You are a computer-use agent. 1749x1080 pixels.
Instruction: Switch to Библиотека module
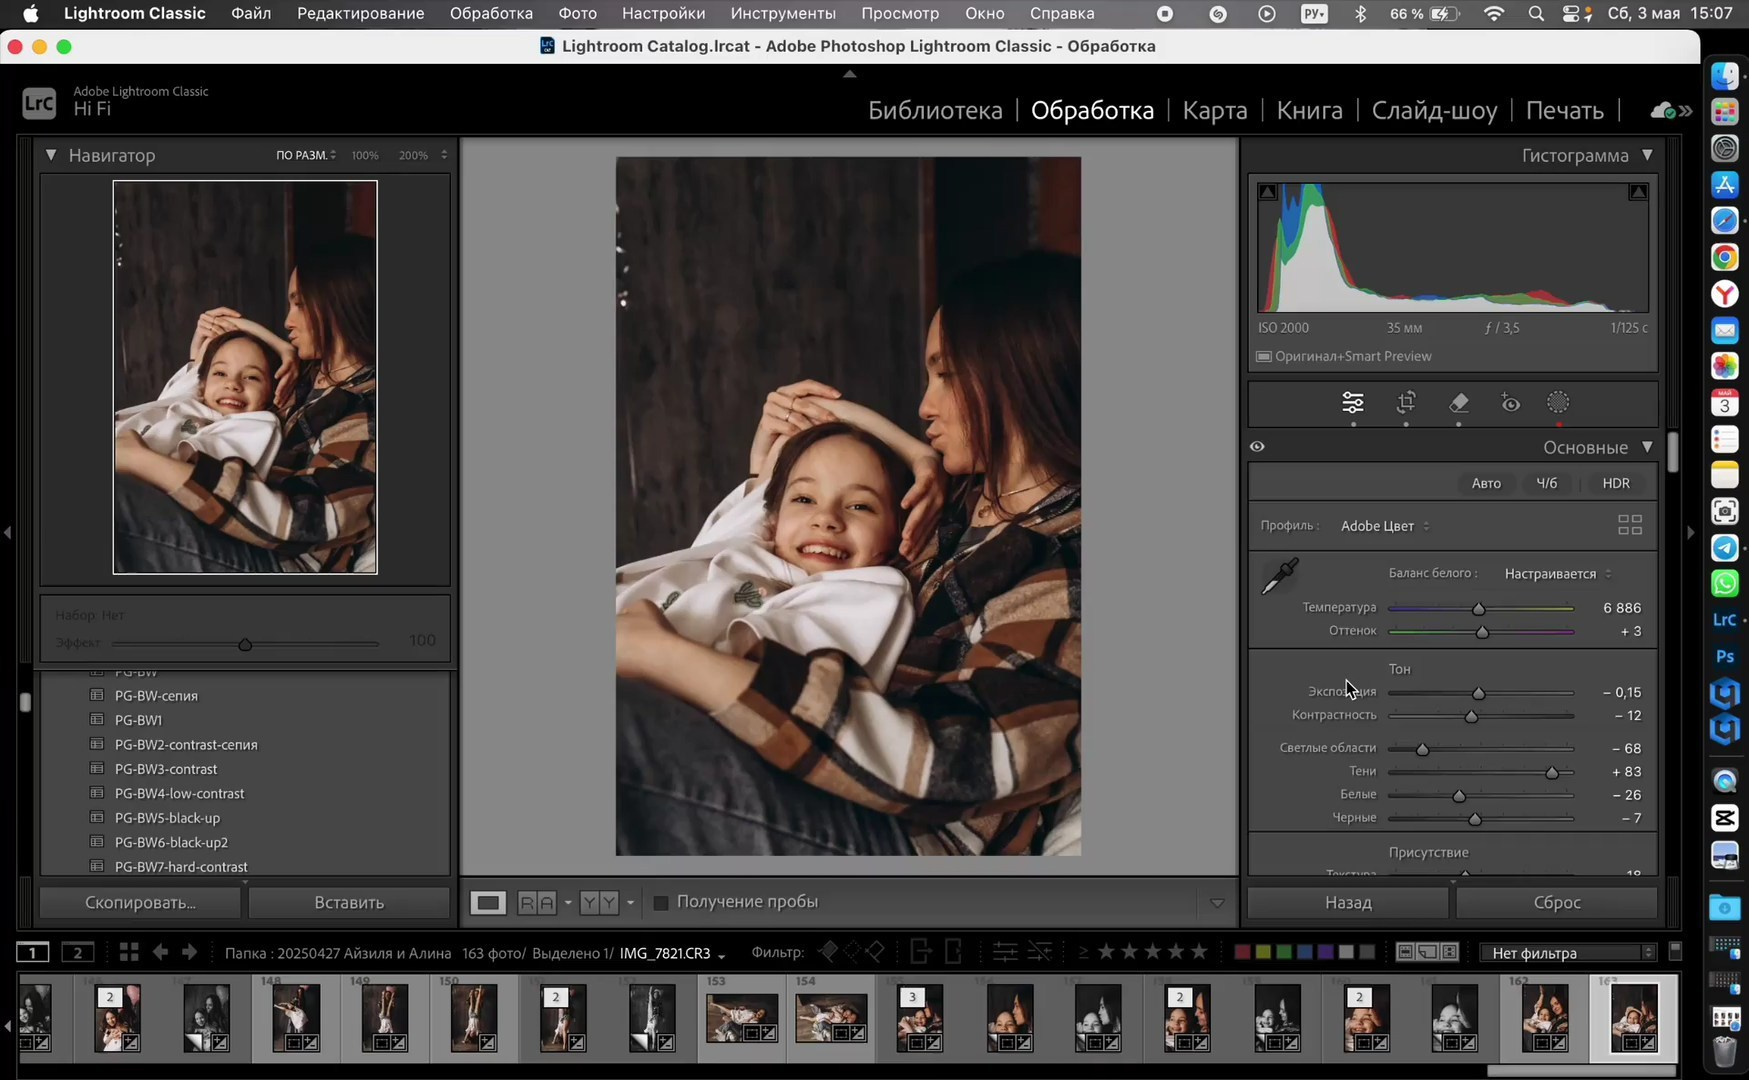tap(935, 110)
